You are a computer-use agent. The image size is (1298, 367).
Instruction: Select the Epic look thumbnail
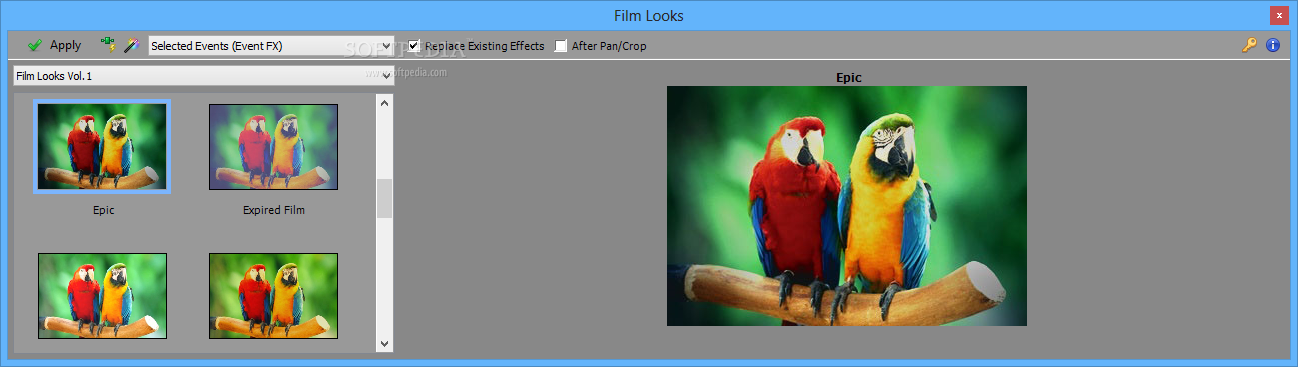102,146
